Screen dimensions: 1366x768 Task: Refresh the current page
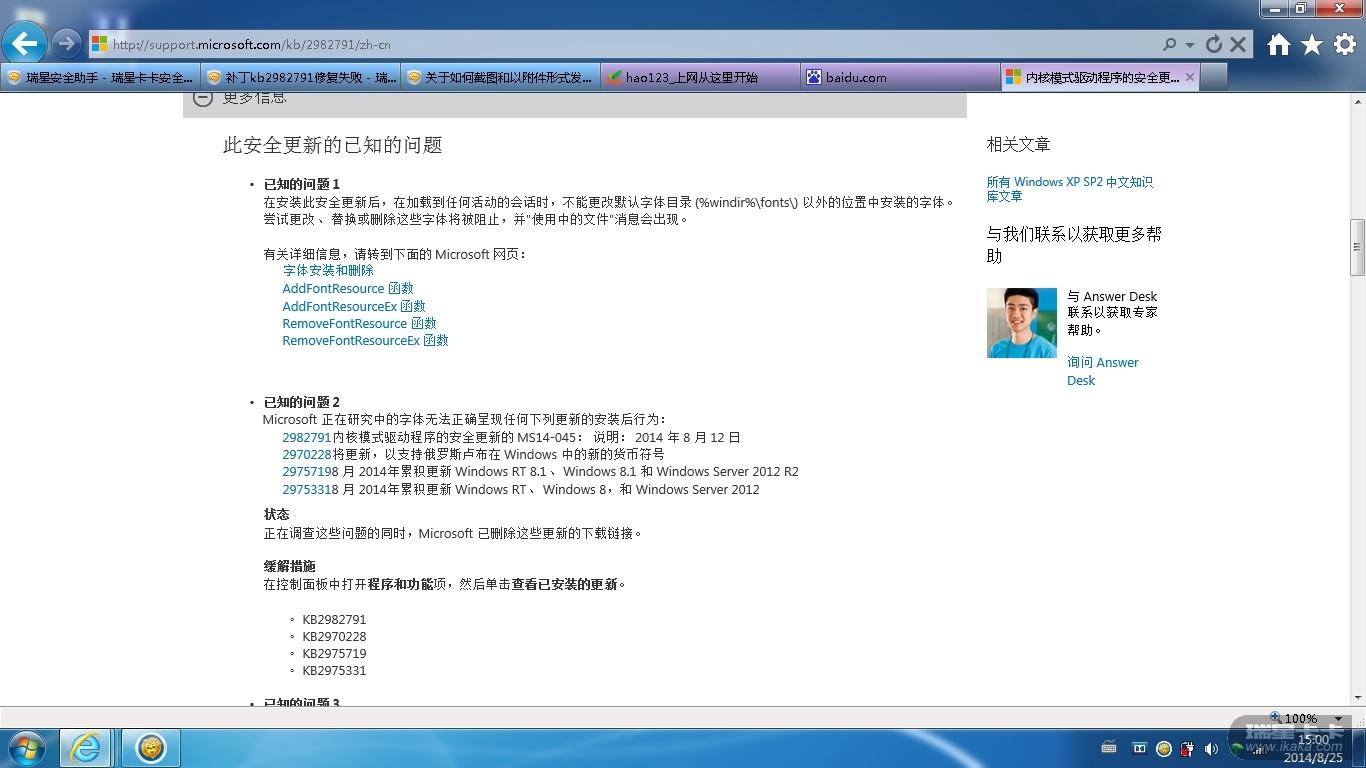tap(1214, 45)
